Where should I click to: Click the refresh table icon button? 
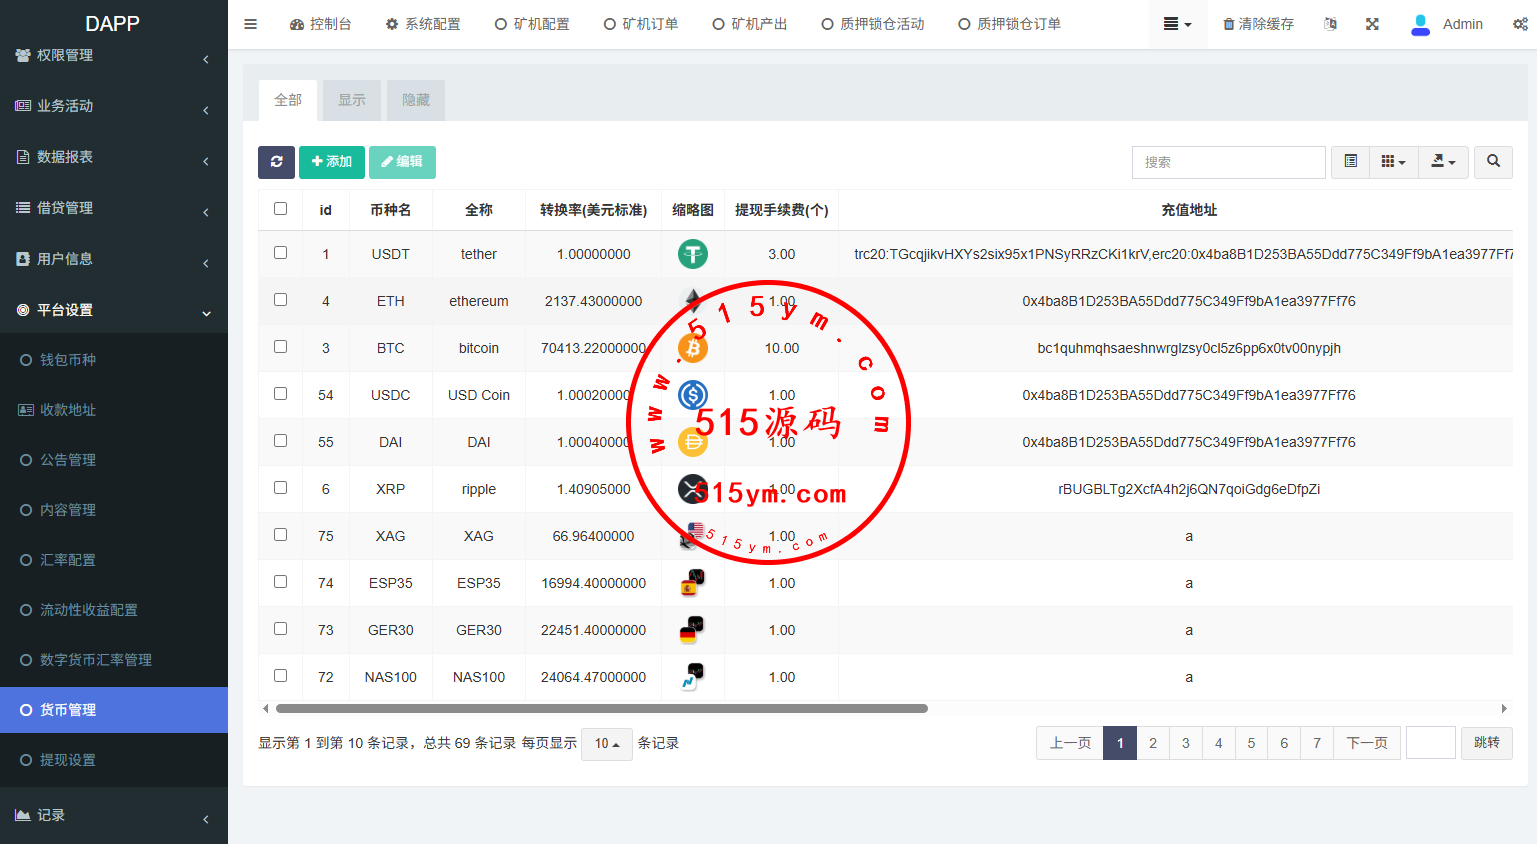(x=276, y=162)
